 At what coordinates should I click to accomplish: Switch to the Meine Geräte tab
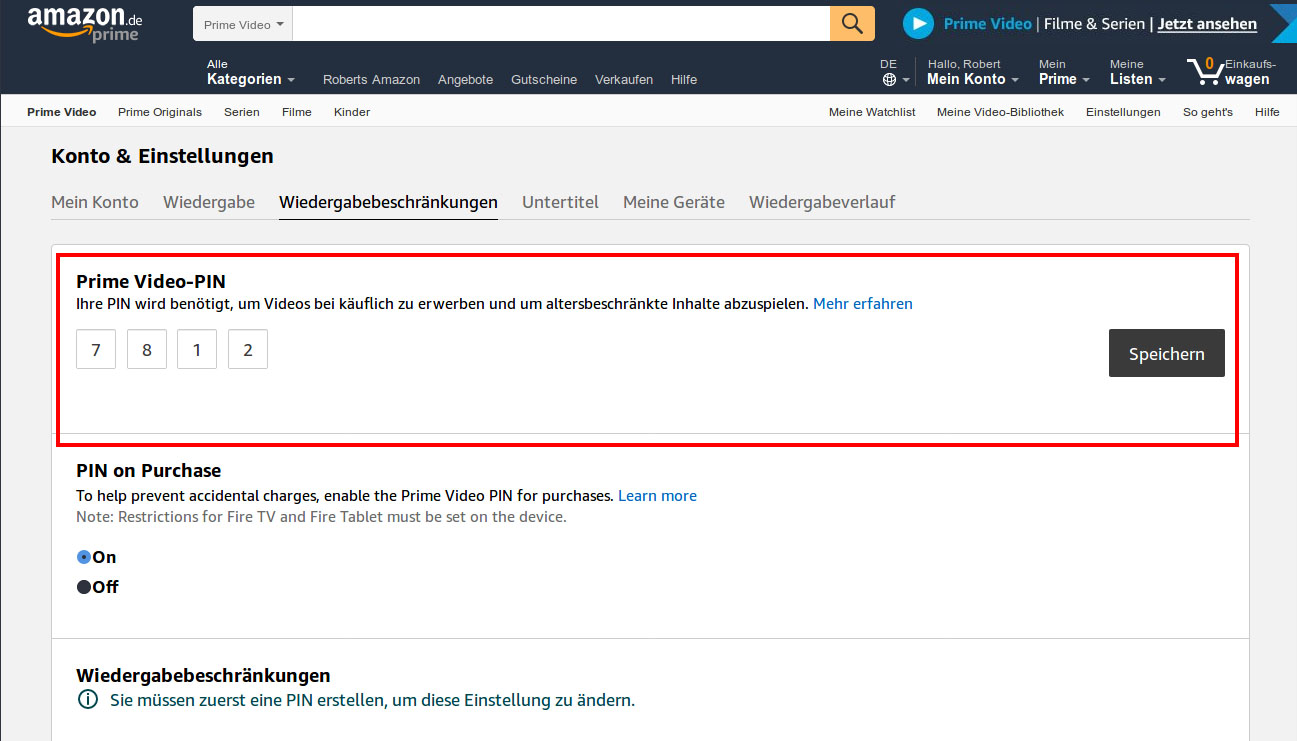pyautogui.click(x=673, y=202)
